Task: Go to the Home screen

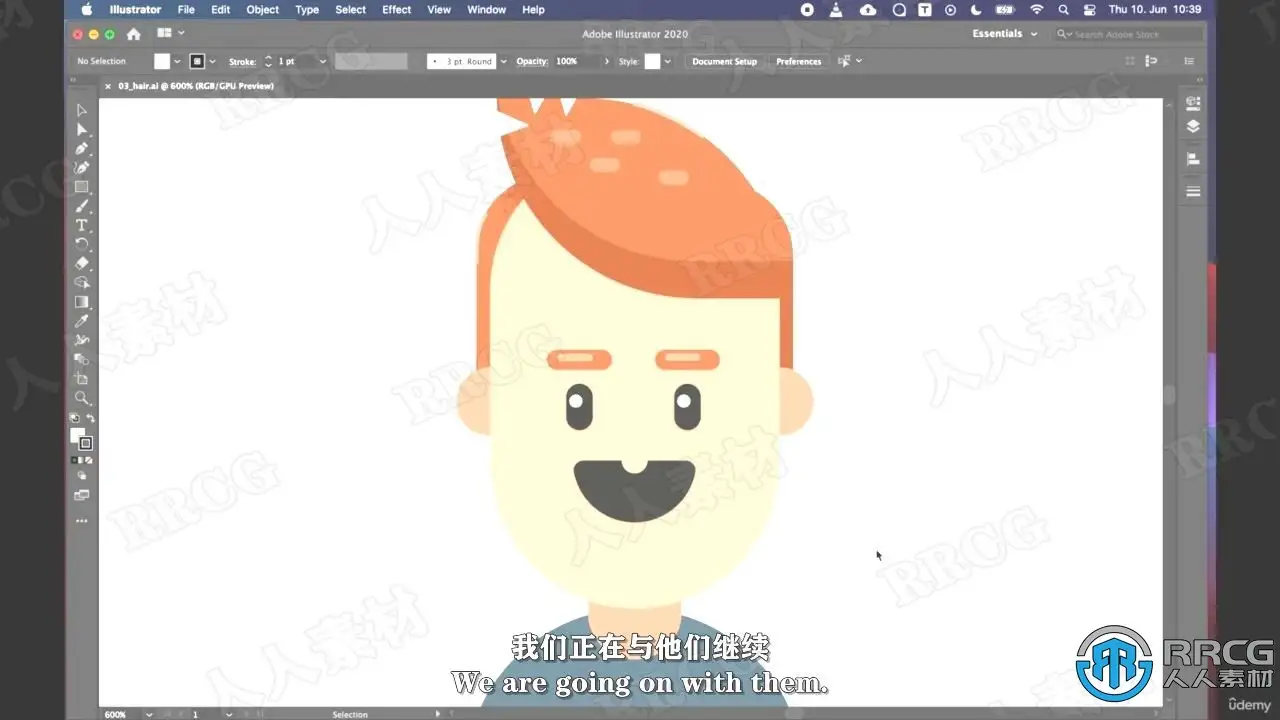Action: pyautogui.click(x=133, y=34)
